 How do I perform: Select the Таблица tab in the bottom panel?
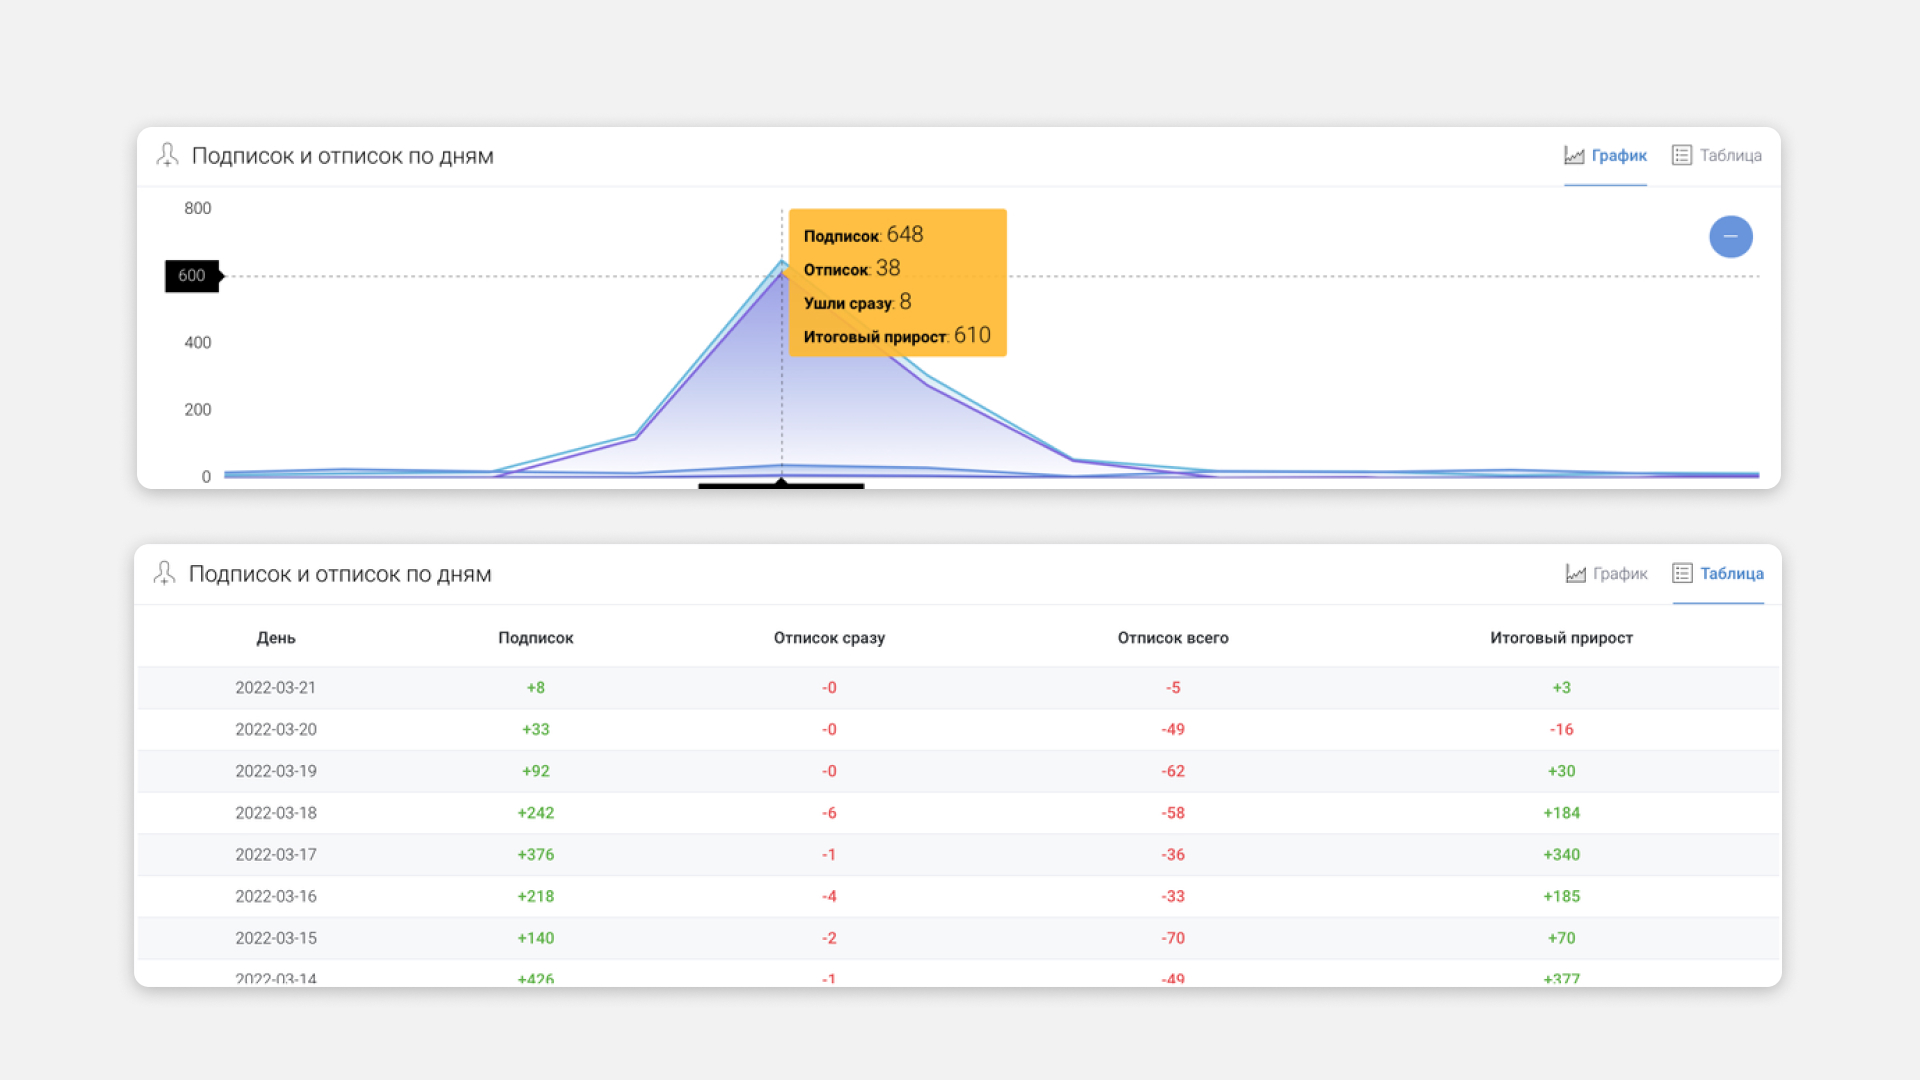(x=1731, y=573)
